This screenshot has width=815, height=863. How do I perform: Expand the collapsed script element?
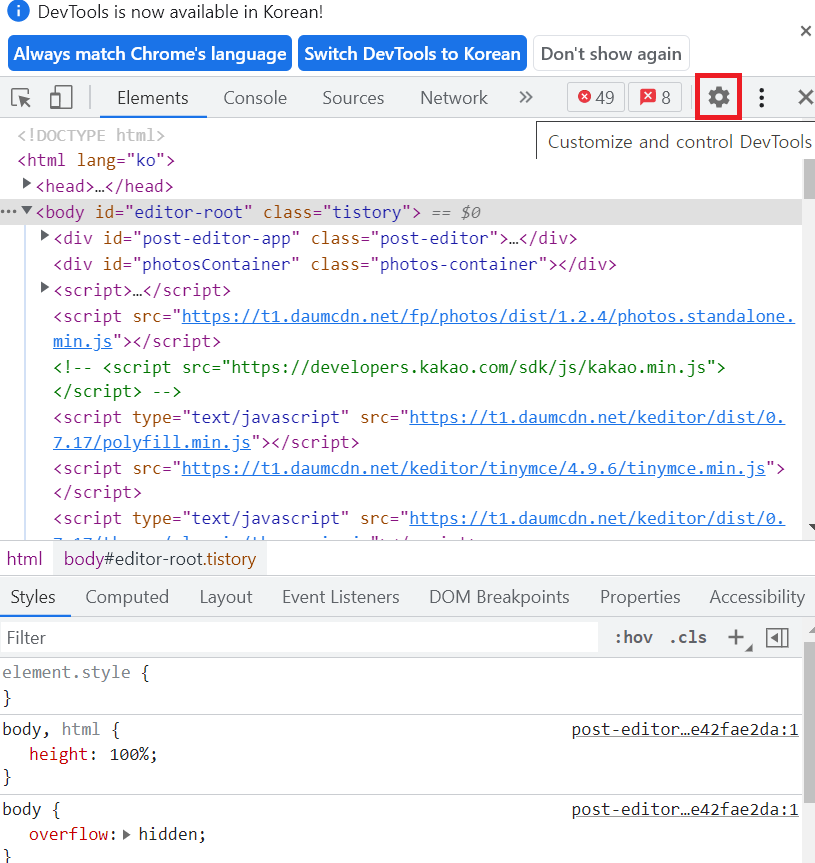[45, 287]
